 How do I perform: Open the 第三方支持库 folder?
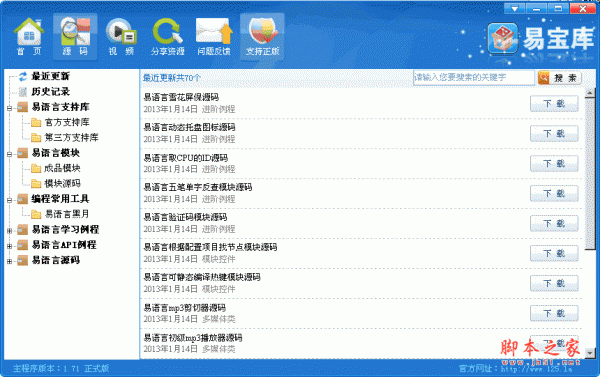(71, 137)
